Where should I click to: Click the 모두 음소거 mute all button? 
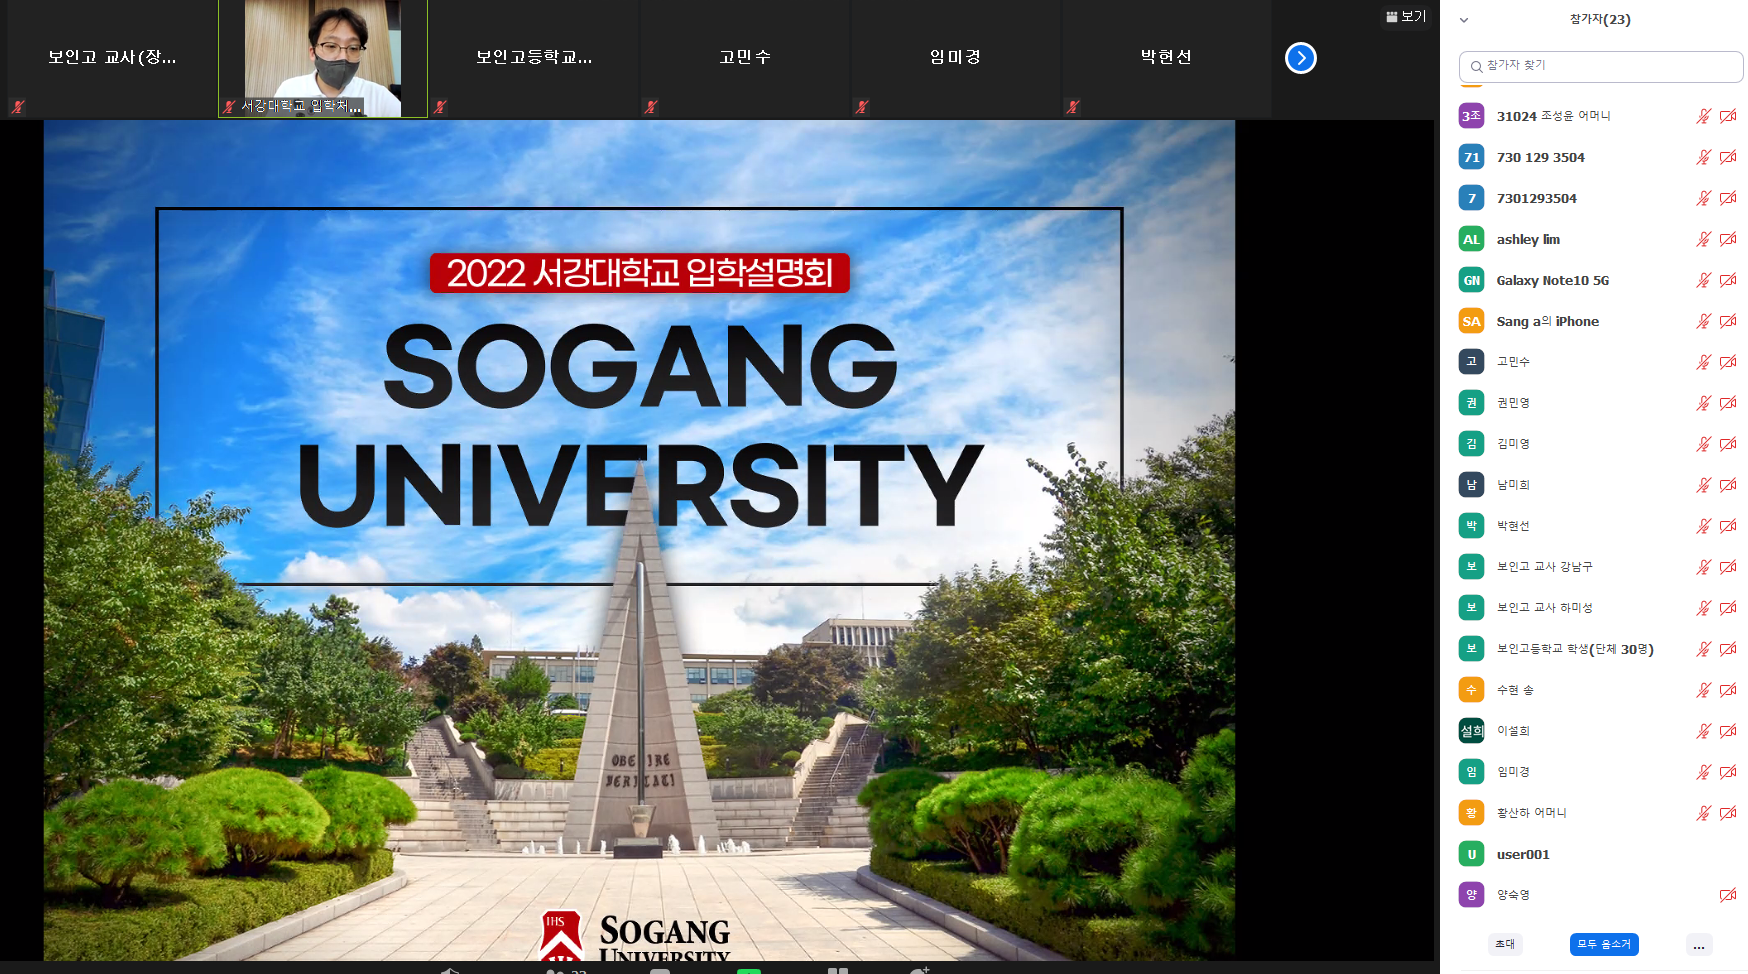click(x=1604, y=944)
